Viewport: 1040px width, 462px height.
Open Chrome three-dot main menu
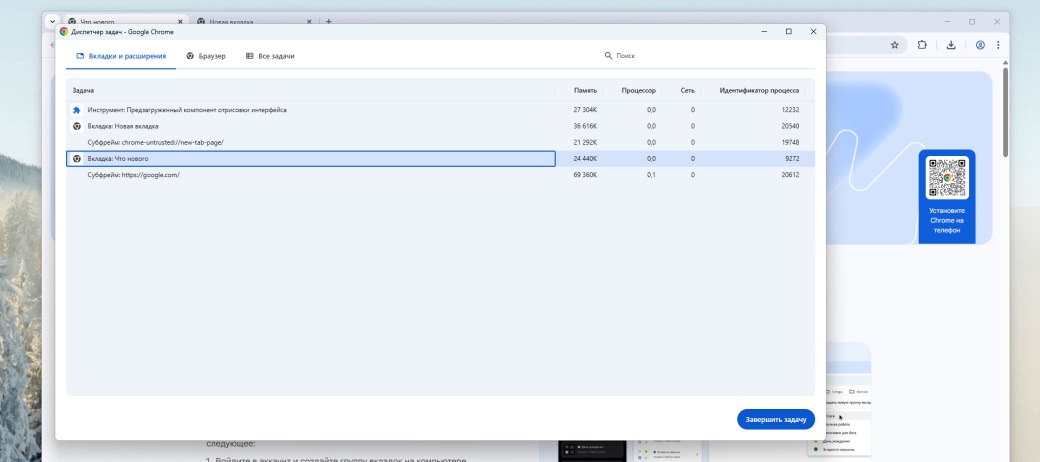pos(998,45)
